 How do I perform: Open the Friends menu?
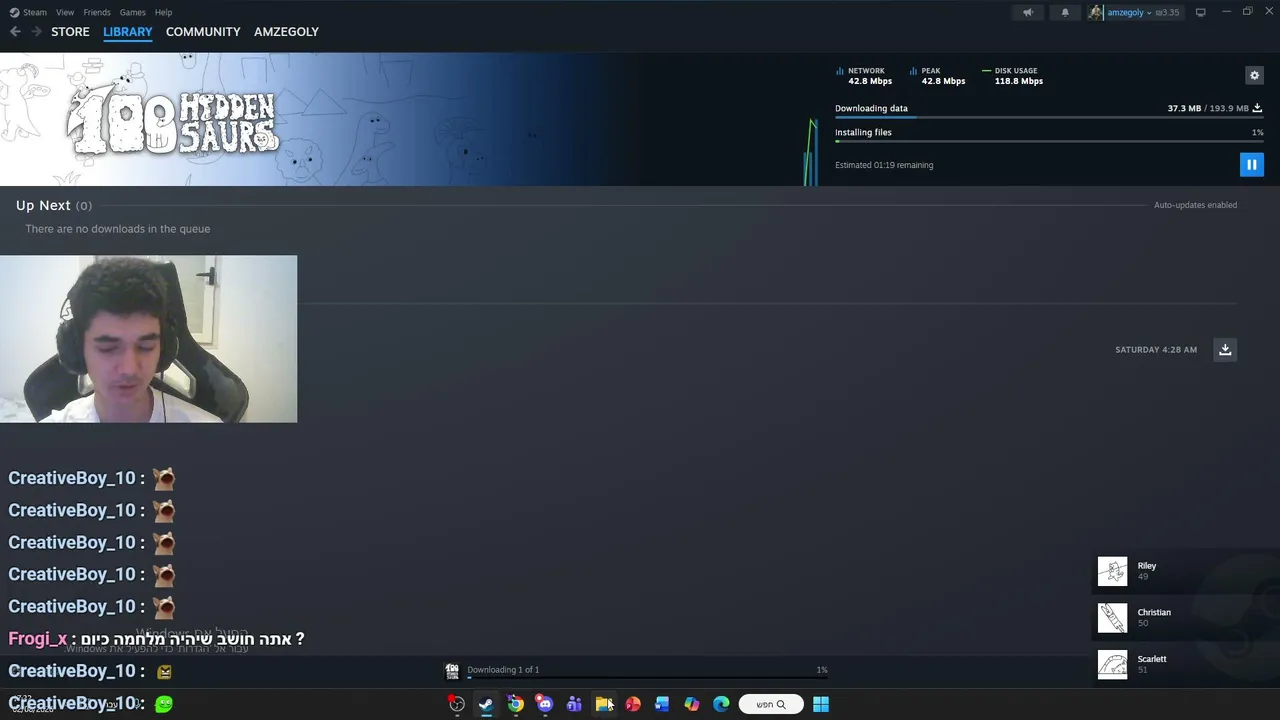click(x=97, y=12)
